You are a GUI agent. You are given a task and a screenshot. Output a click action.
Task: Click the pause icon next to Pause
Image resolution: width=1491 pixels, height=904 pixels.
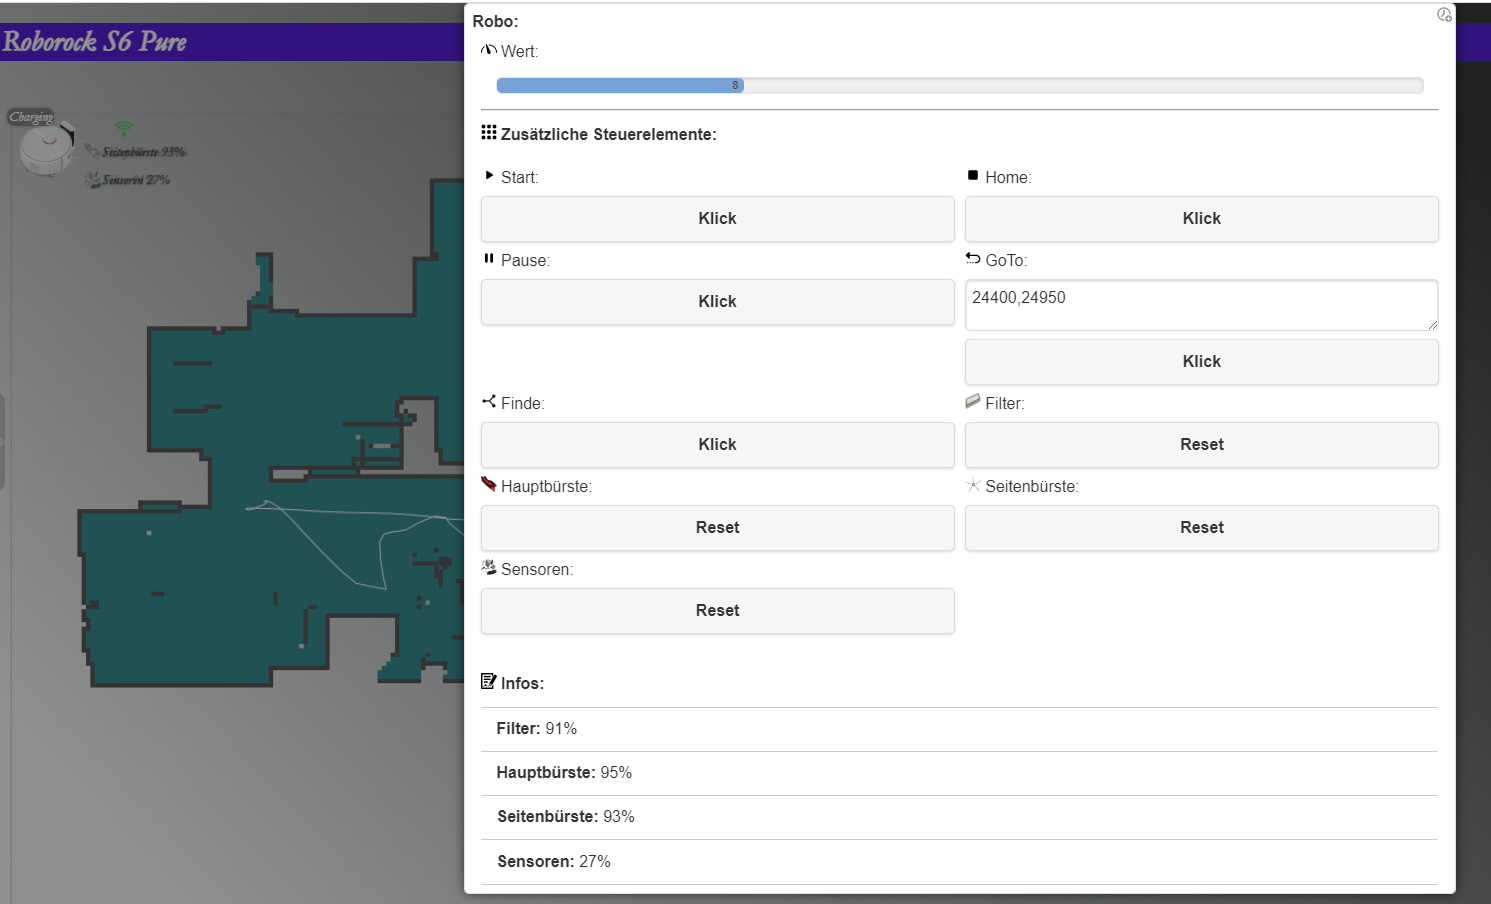point(489,259)
